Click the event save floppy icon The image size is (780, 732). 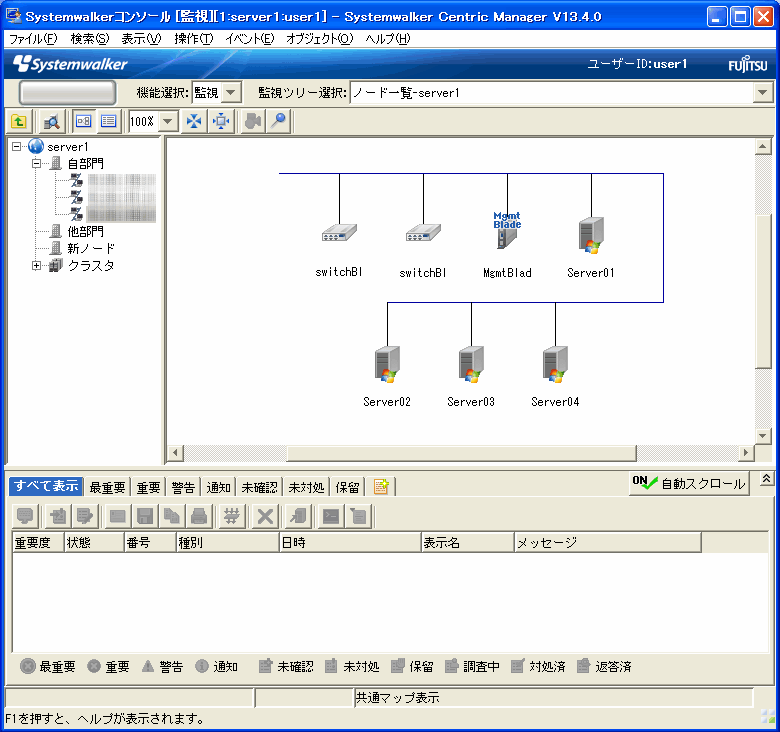click(x=145, y=516)
